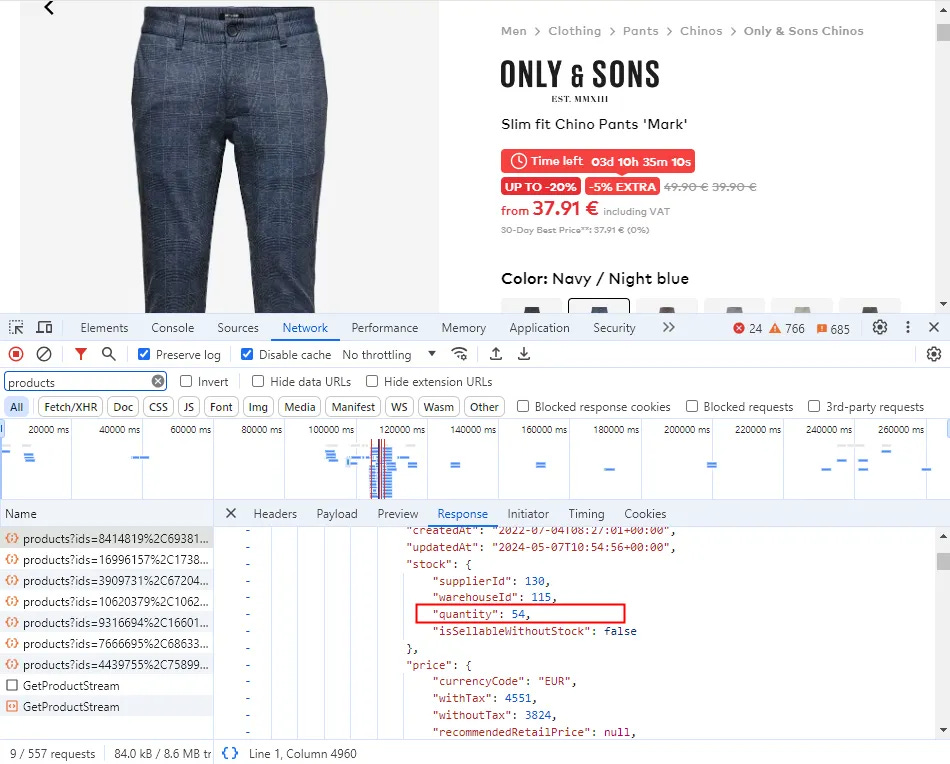Image resolution: width=950 pixels, height=764 pixels.
Task: Select first color swatch thumbnail
Action: click(531, 306)
